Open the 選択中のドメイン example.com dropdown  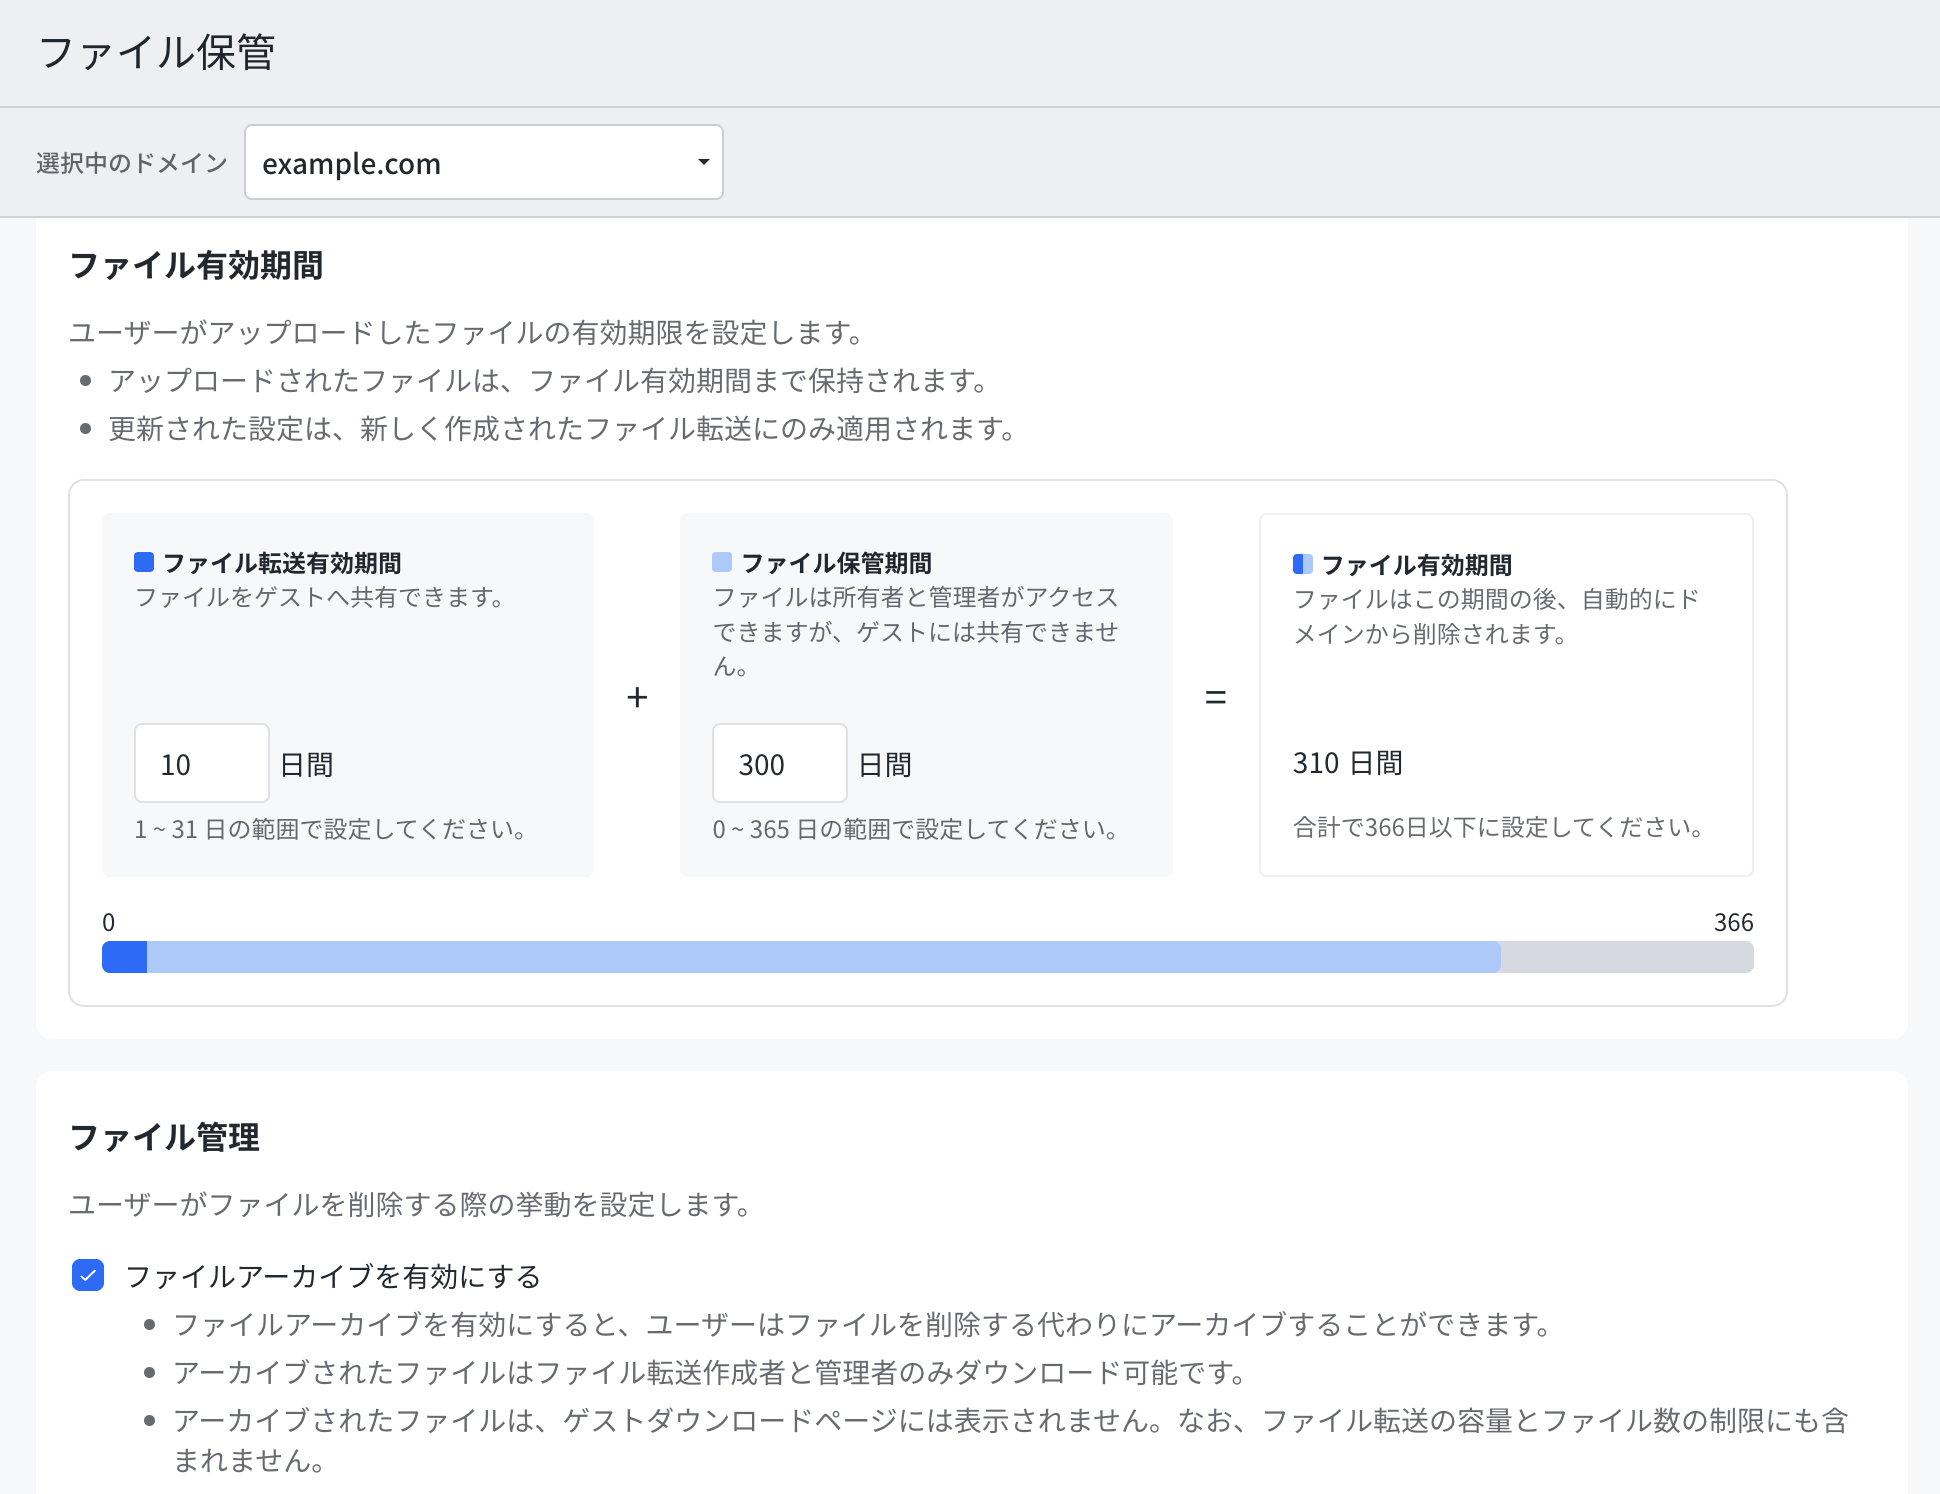(483, 162)
